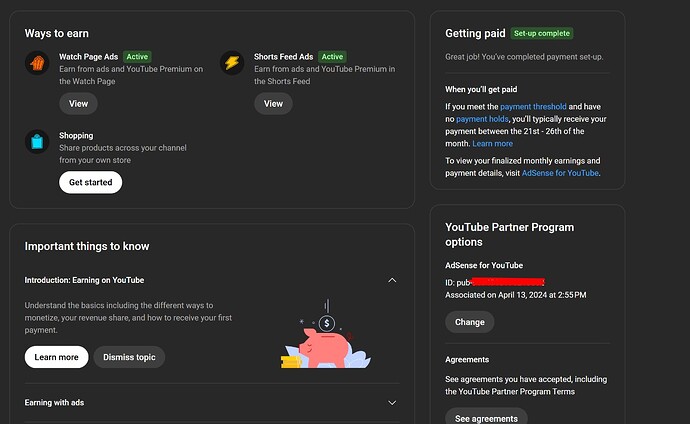The image size is (690, 424).
Task: Click Active badge next to Shorts Feed Ads
Action: (x=332, y=57)
